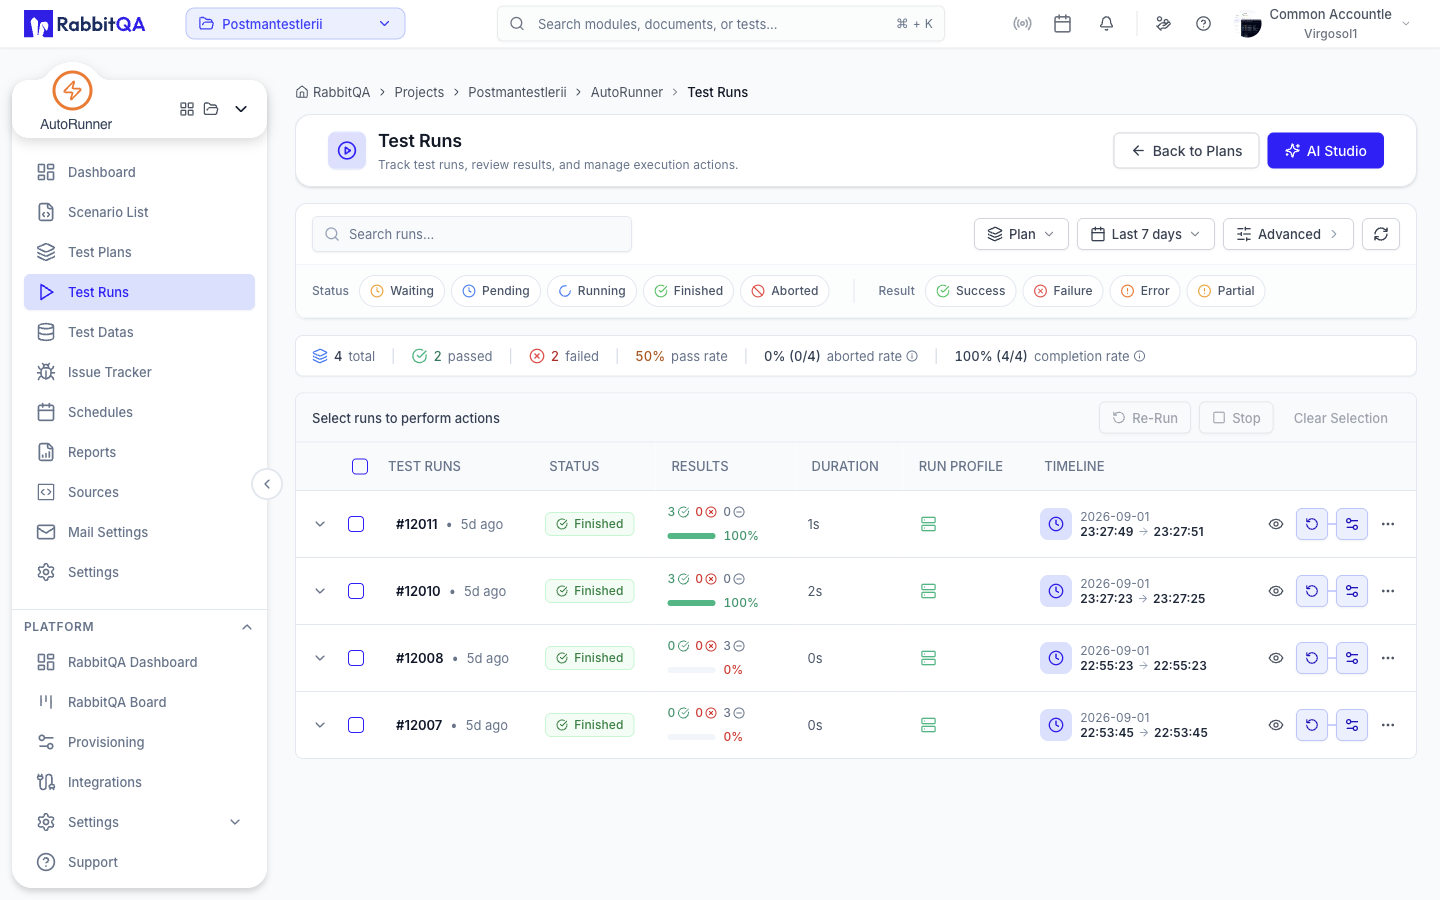Open the Plan filter dropdown
1440x900 pixels.
pyautogui.click(x=1021, y=234)
